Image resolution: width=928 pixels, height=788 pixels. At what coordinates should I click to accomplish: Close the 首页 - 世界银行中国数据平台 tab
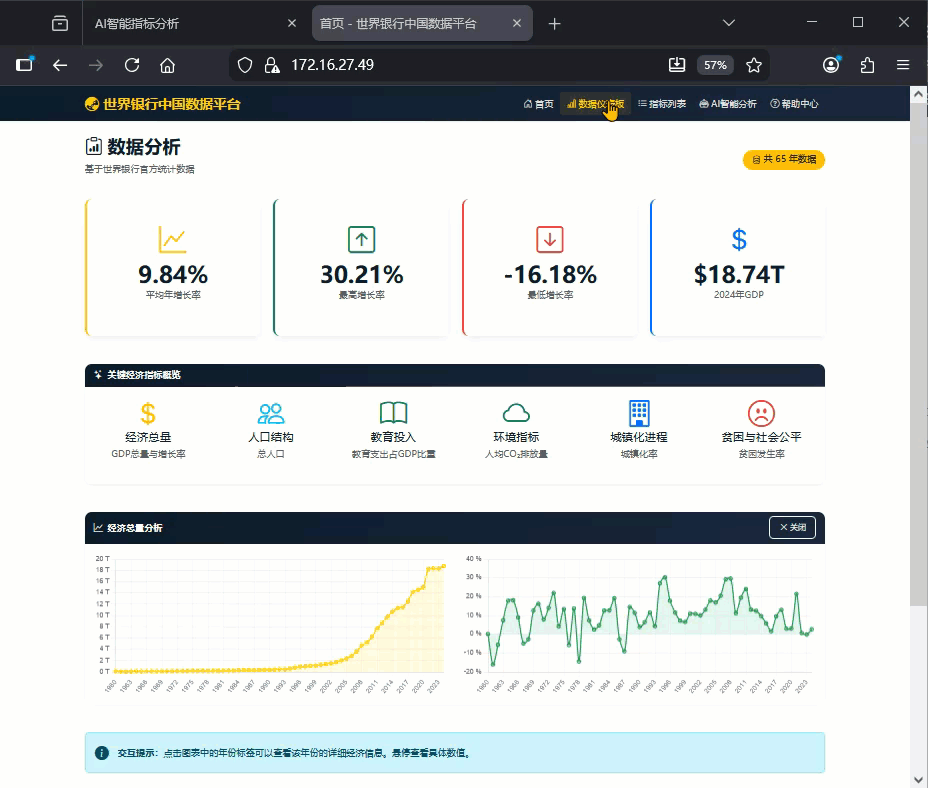click(517, 23)
